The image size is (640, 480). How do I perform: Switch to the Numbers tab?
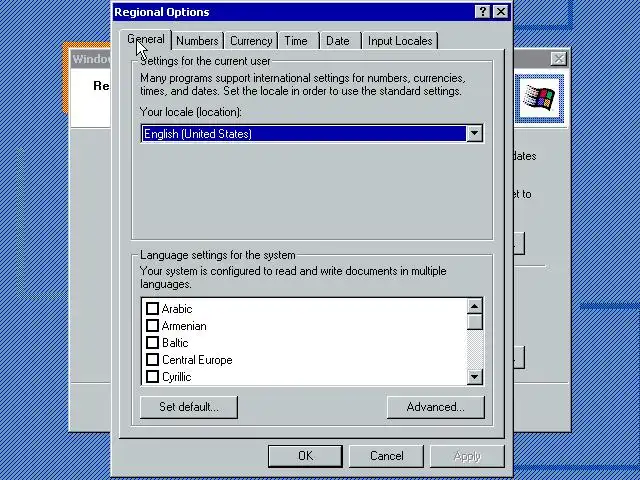click(197, 41)
